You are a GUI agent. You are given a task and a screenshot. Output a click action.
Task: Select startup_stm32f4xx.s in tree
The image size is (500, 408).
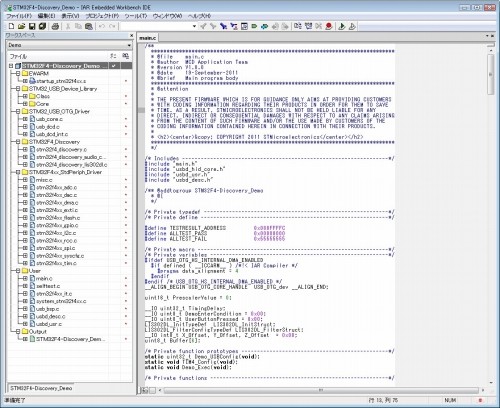click(61, 81)
